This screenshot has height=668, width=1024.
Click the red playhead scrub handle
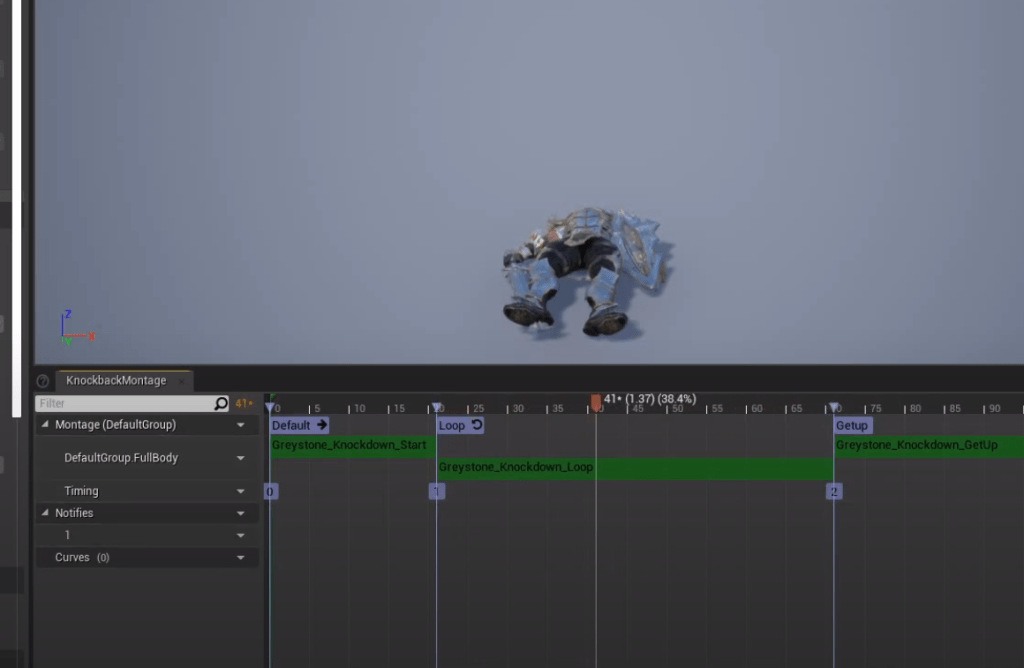coord(596,402)
